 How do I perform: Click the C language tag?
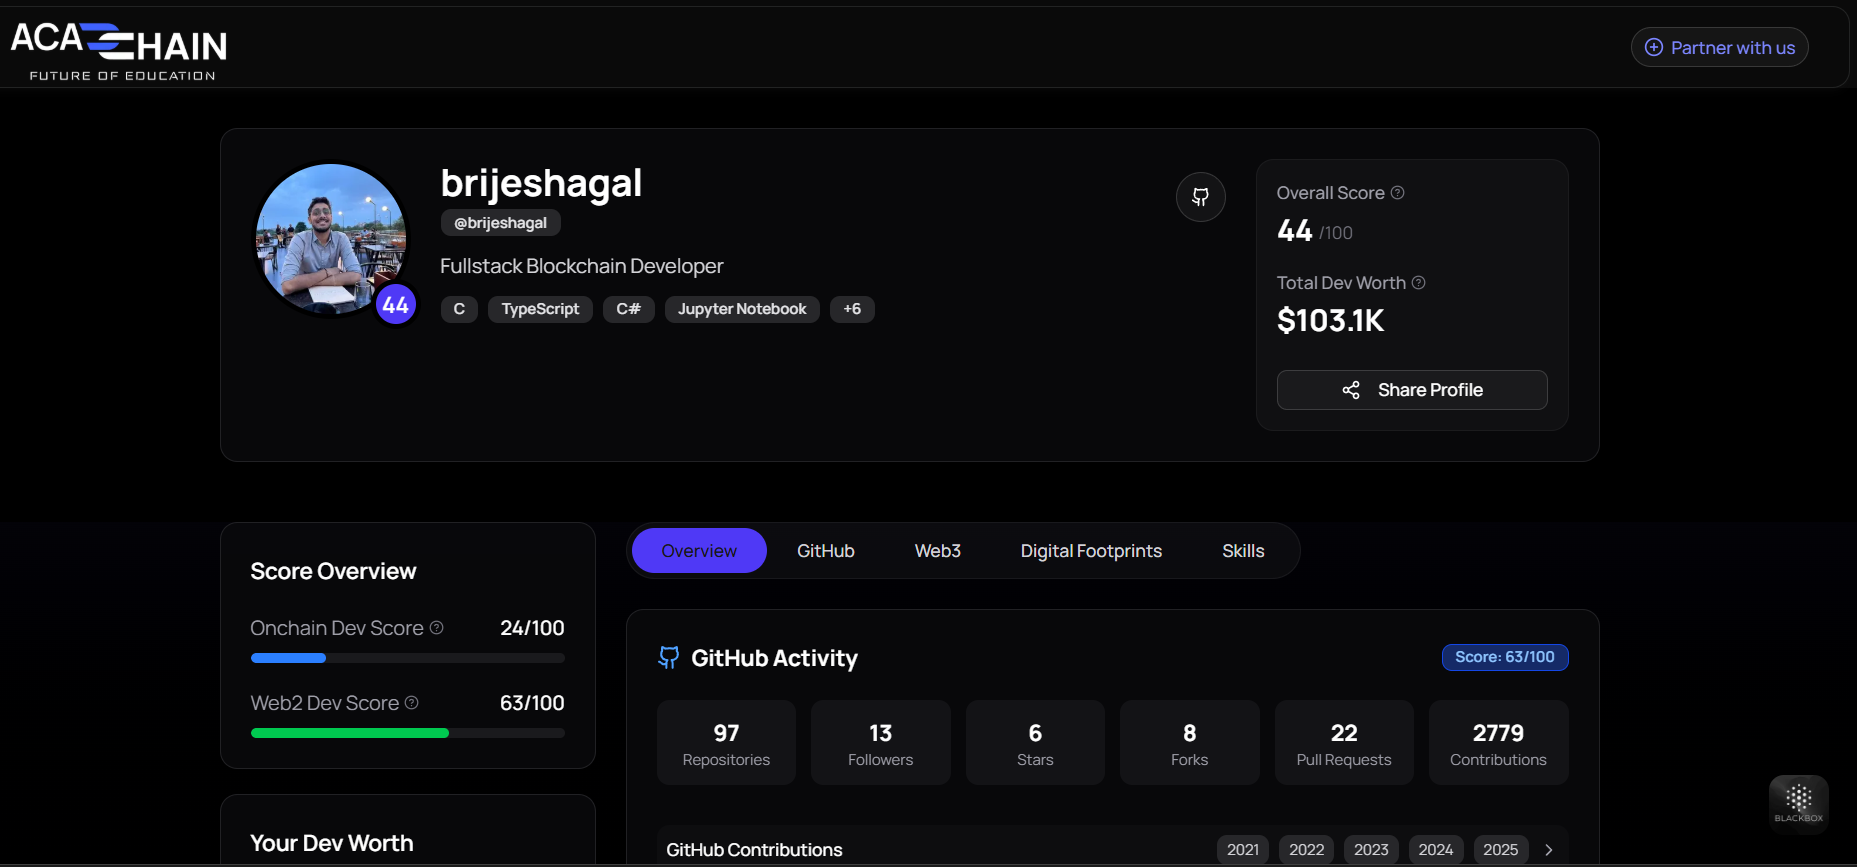[x=459, y=309]
